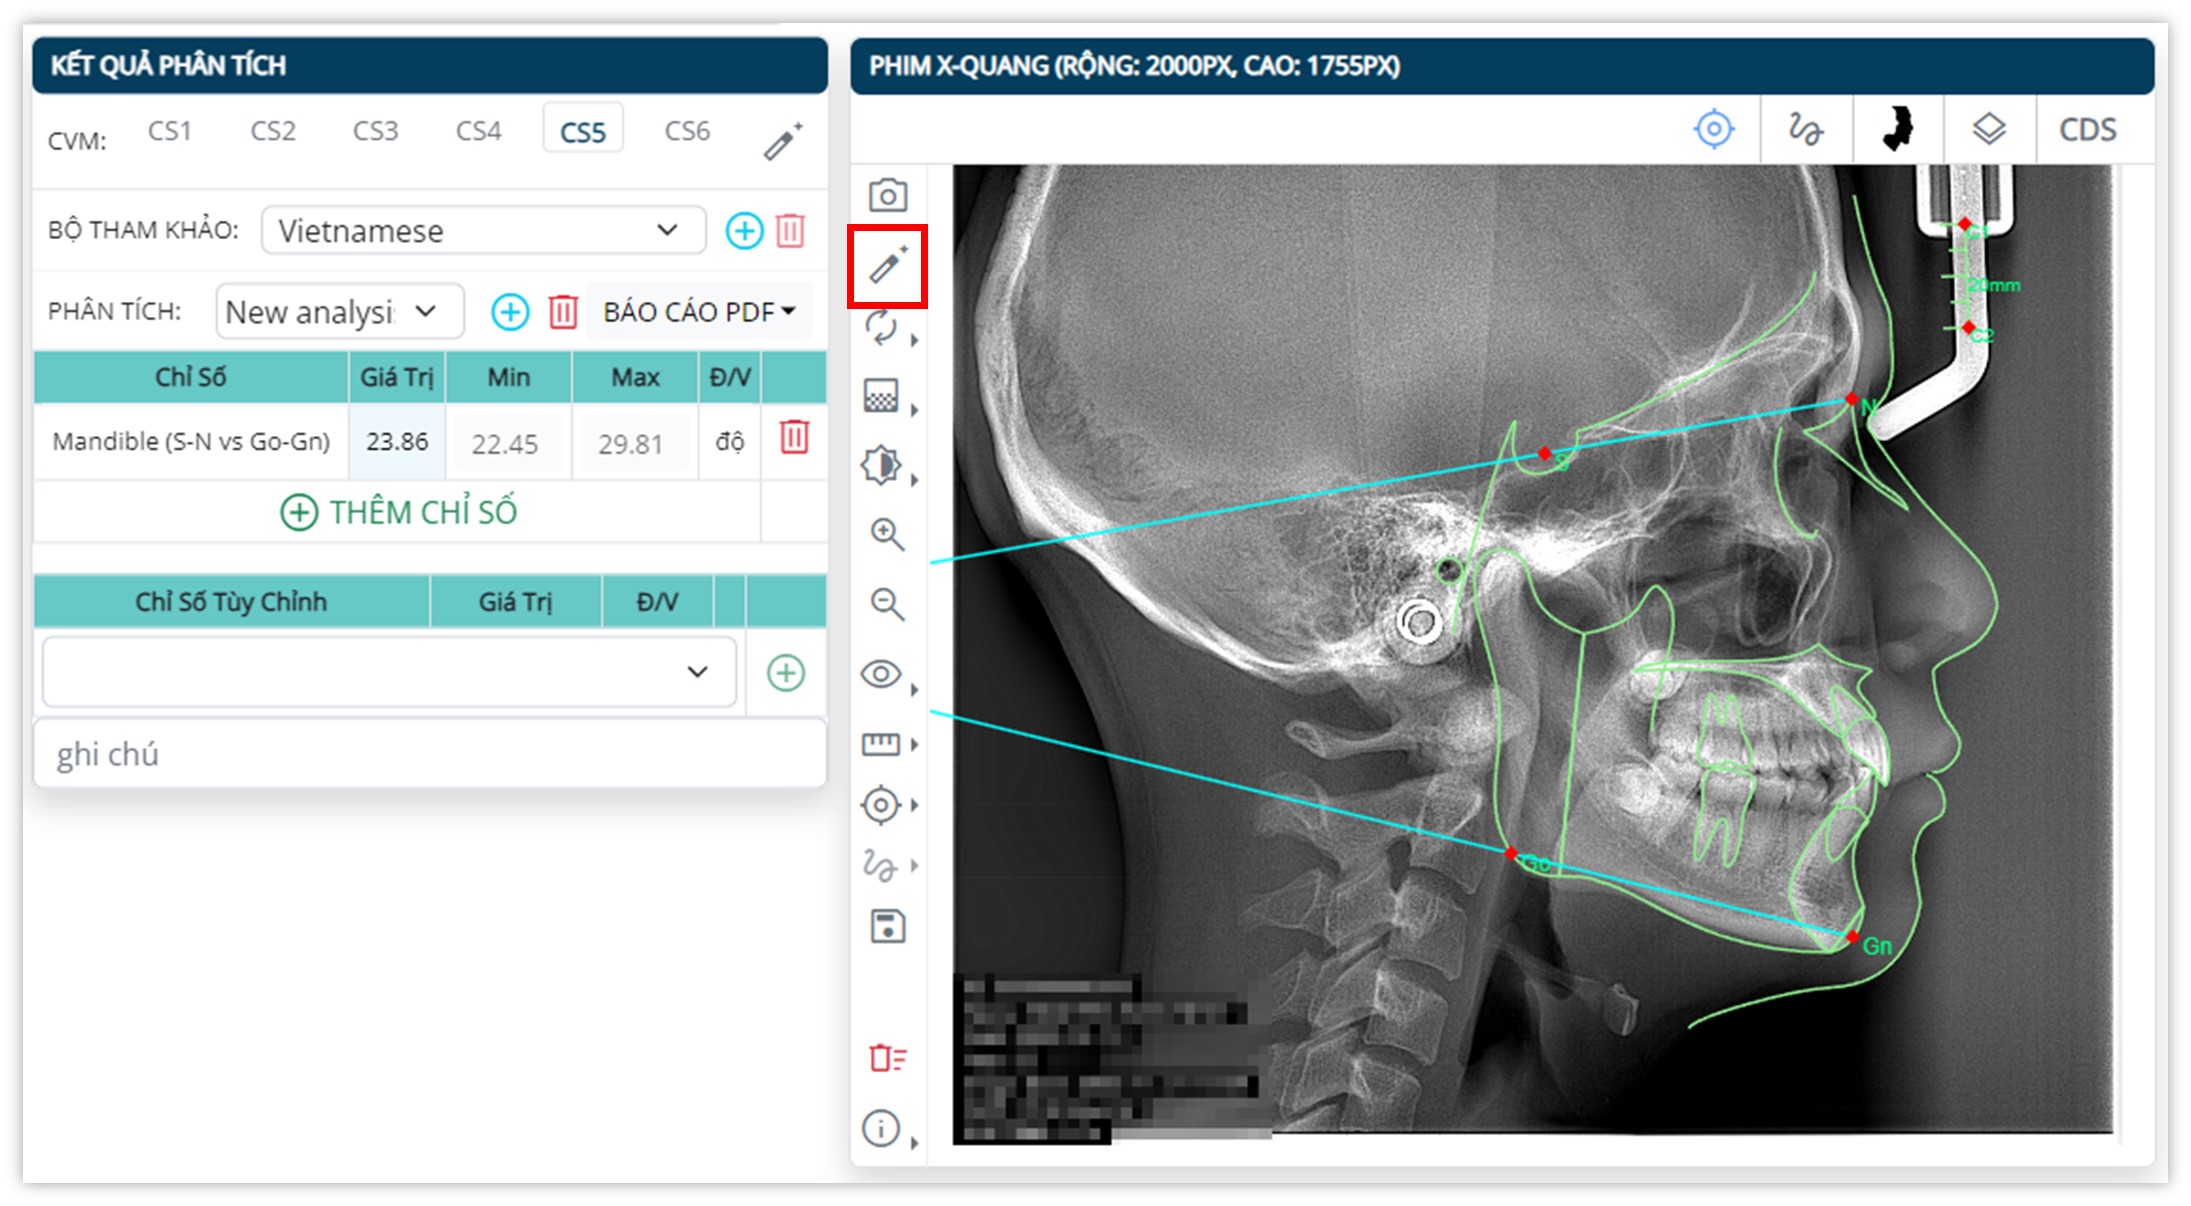
Task: Add a new reference set
Action: [744, 231]
